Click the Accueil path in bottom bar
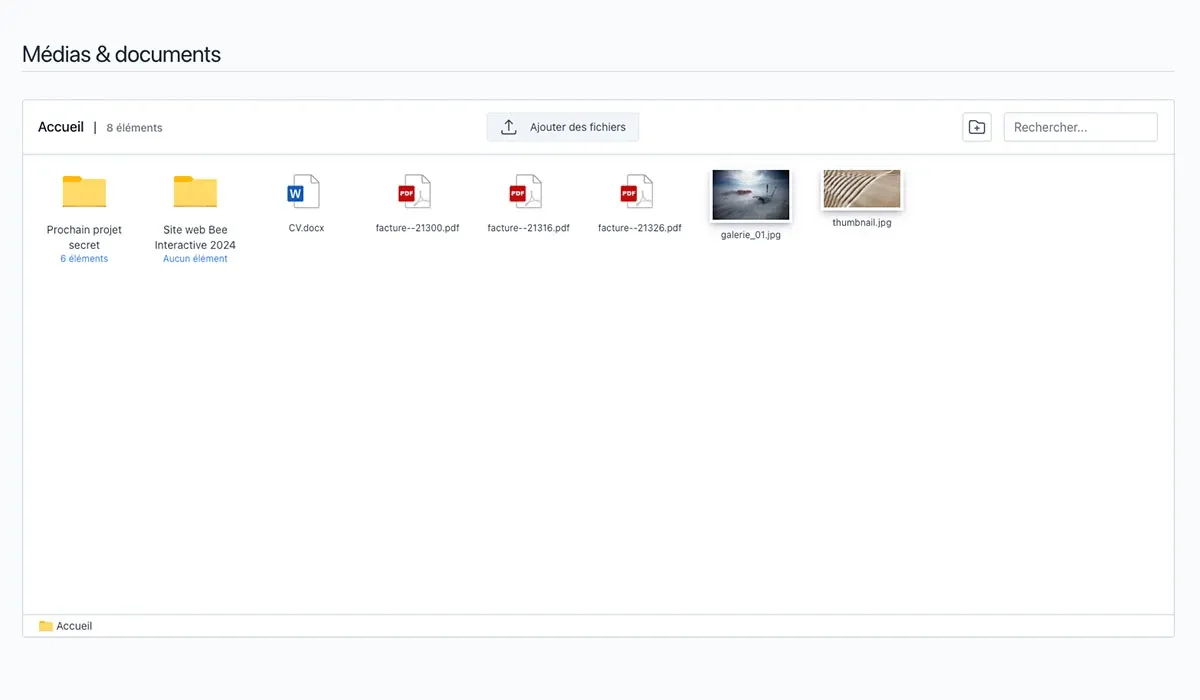 [74, 626]
